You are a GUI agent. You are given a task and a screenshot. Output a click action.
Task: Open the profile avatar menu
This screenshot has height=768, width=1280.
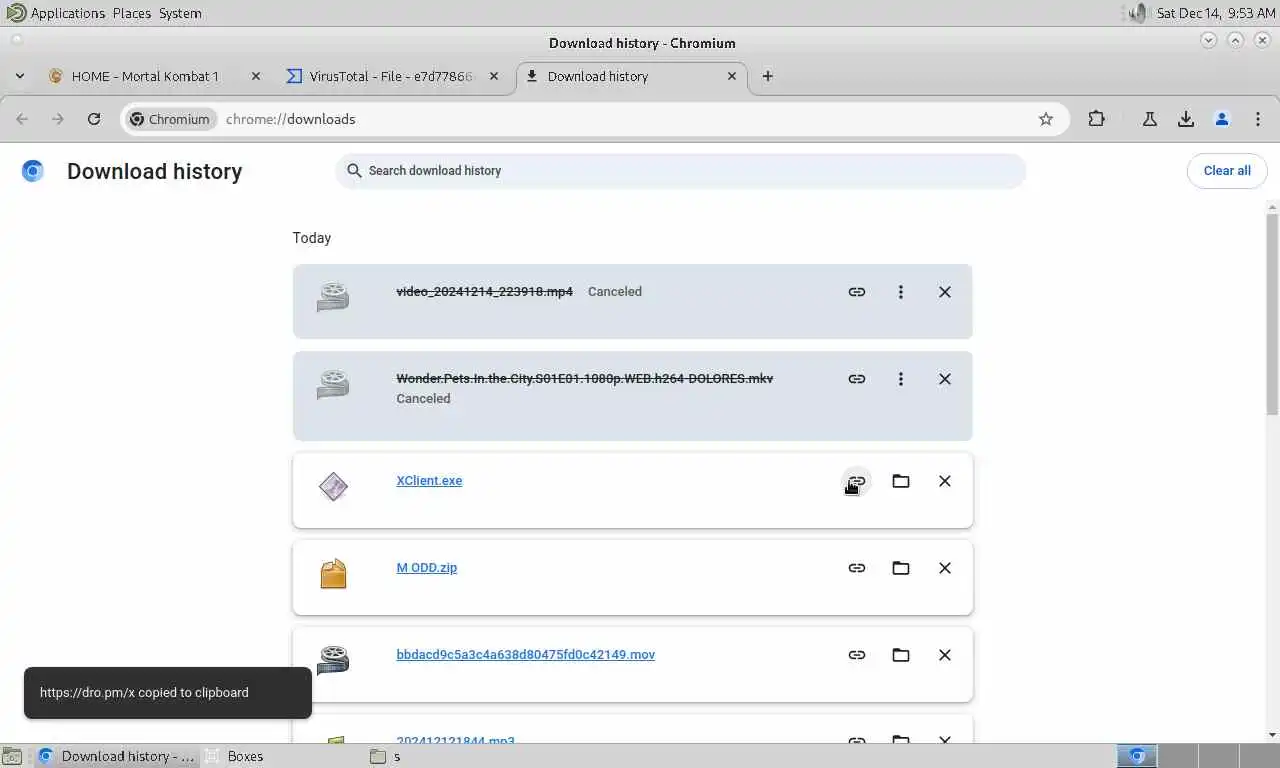pyautogui.click(x=1222, y=119)
